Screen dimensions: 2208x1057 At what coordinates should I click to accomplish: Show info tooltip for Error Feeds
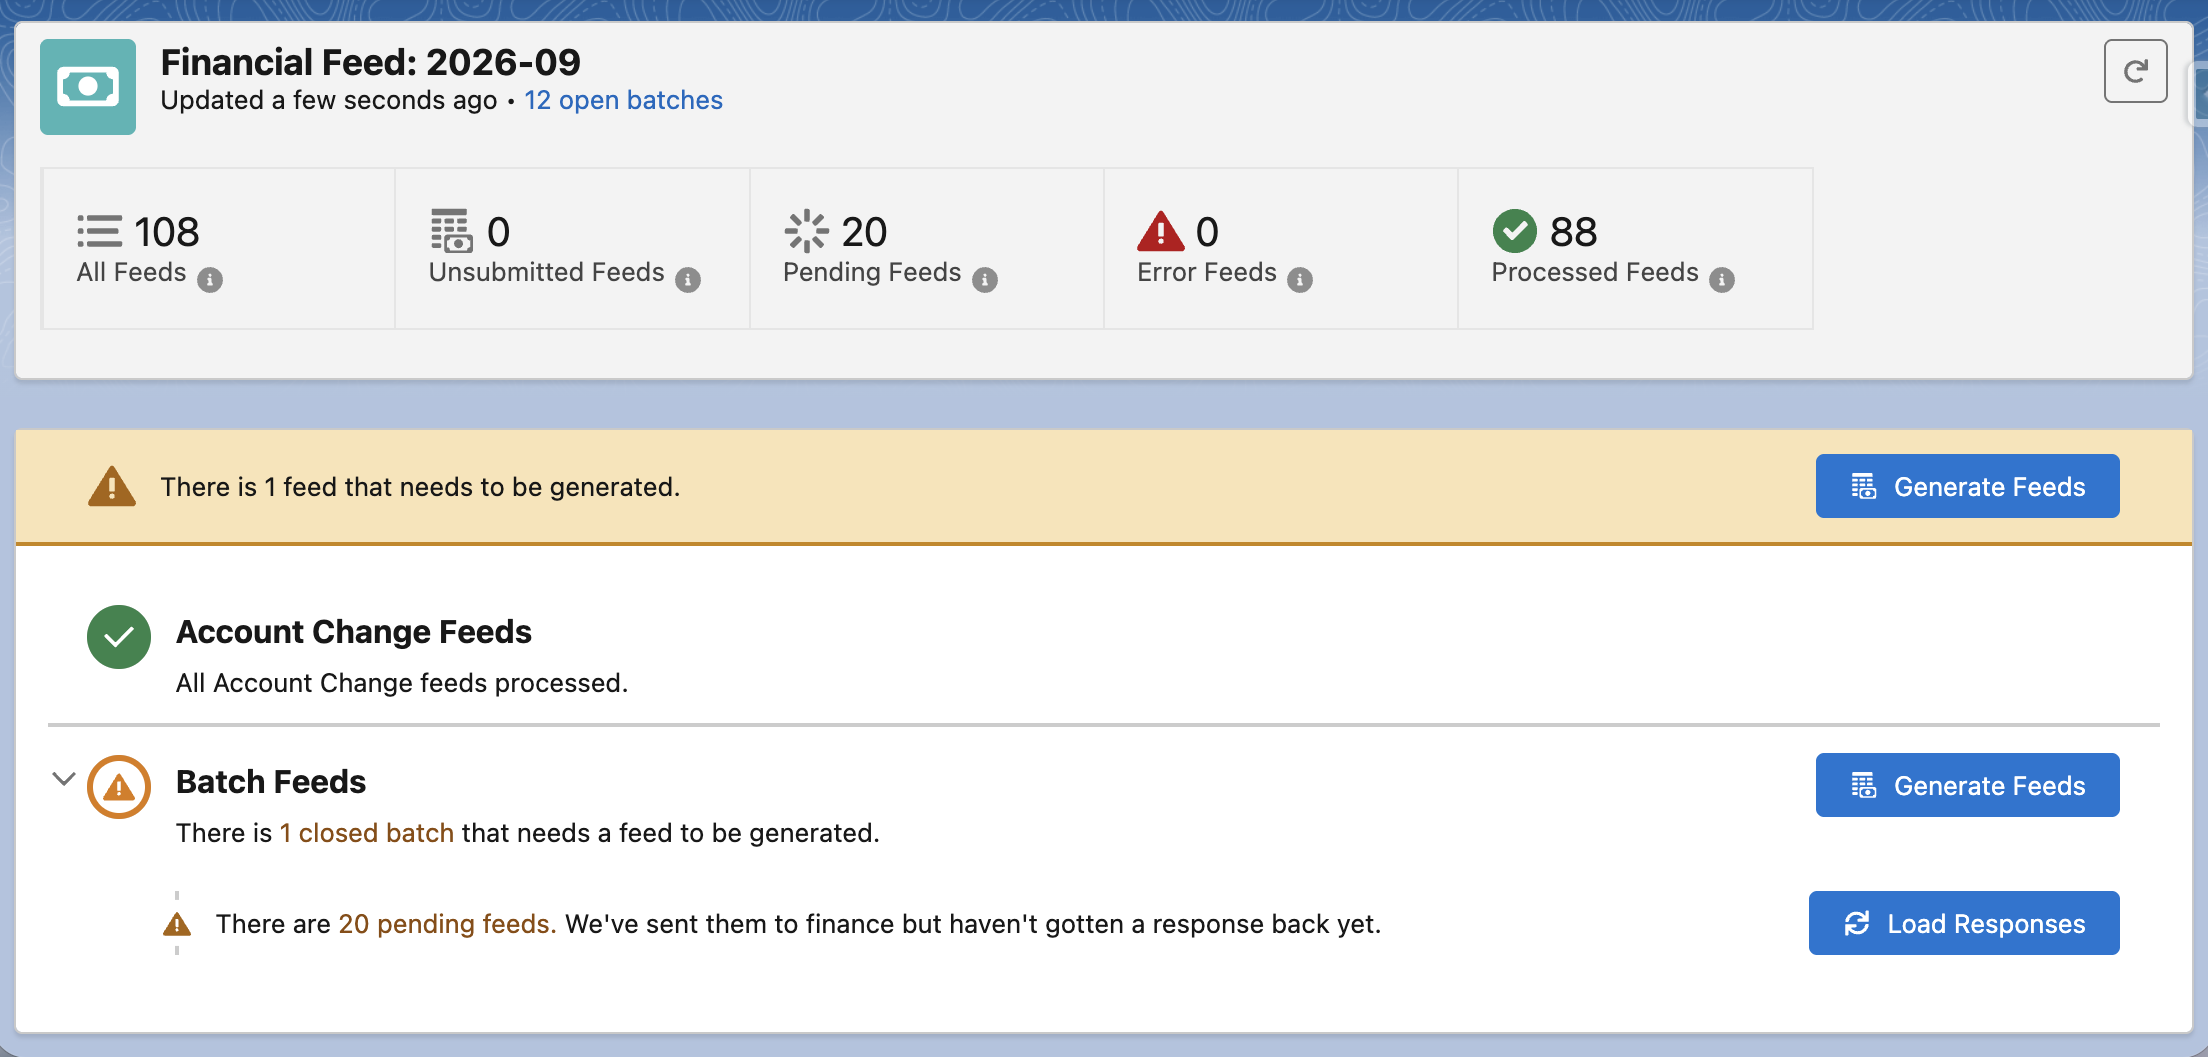pyautogui.click(x=1300, y=280)
